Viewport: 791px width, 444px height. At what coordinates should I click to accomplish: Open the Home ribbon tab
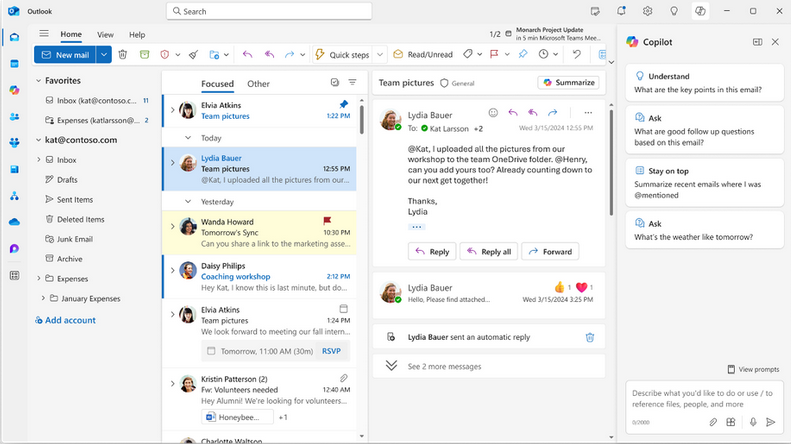point(71,34)
